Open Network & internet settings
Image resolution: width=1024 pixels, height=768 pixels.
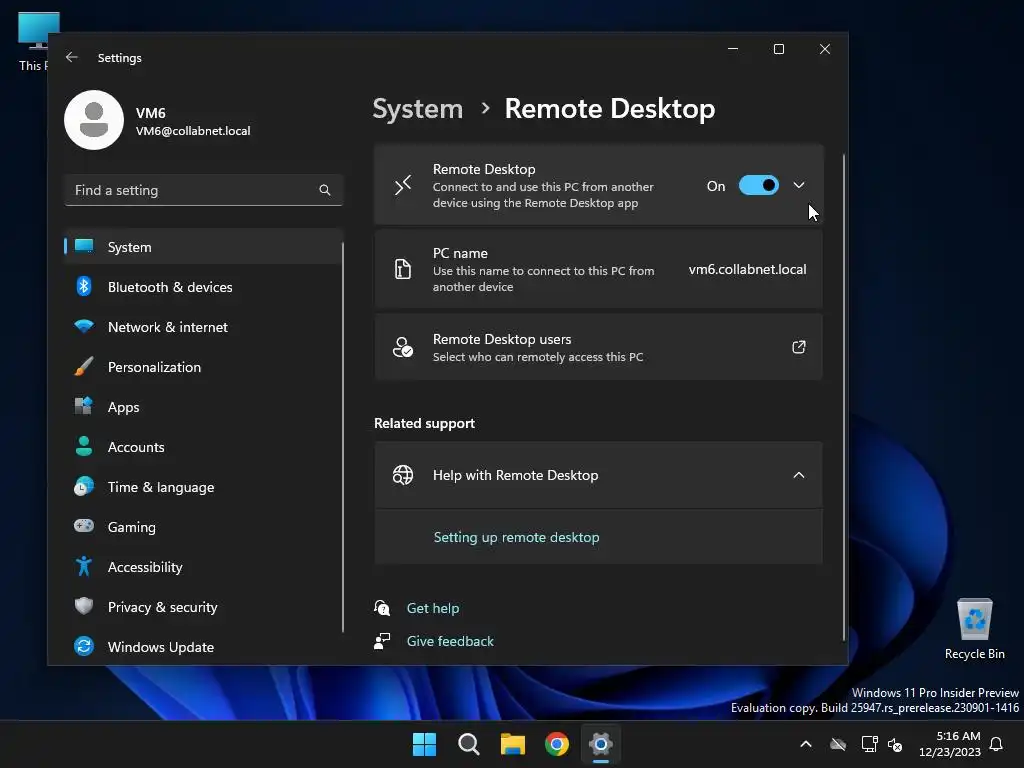click(203, 327)
